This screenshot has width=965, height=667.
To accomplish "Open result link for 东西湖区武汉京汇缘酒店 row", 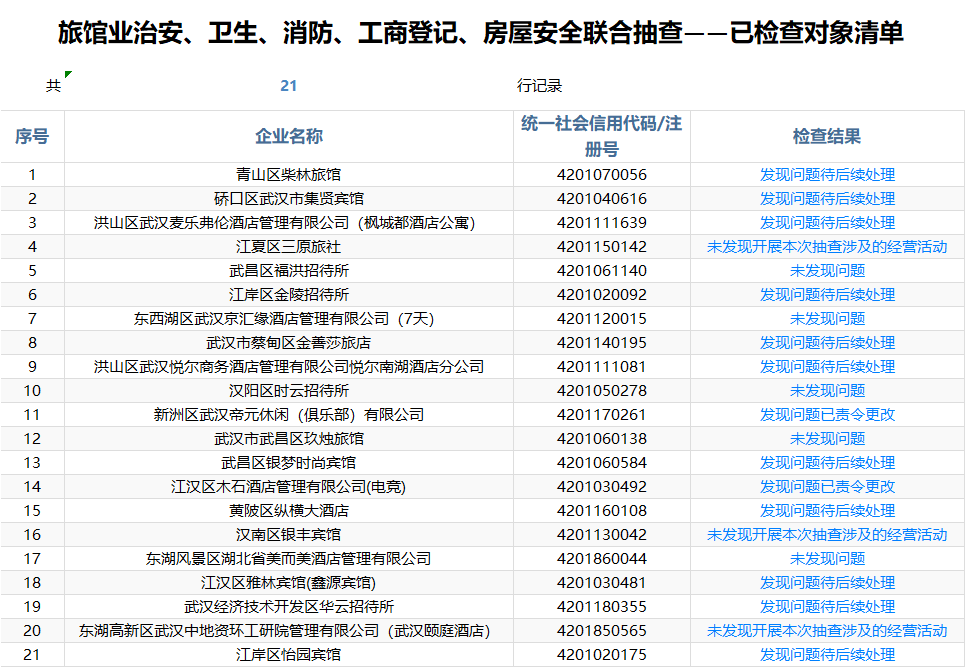I will point(827,319).
